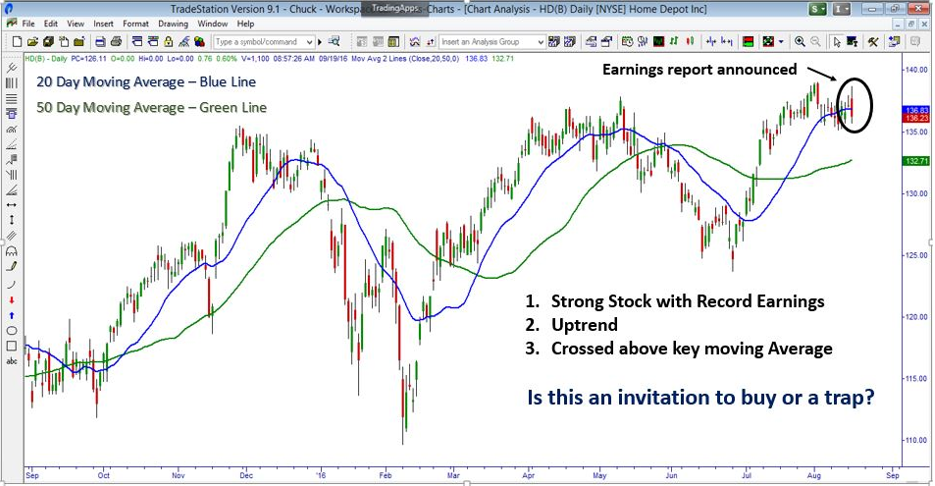Image resolution: width=935 pixels, height=486 pixels.
Task: Click into the Type a symbol/command field
Action: click(x=263, y=42)
